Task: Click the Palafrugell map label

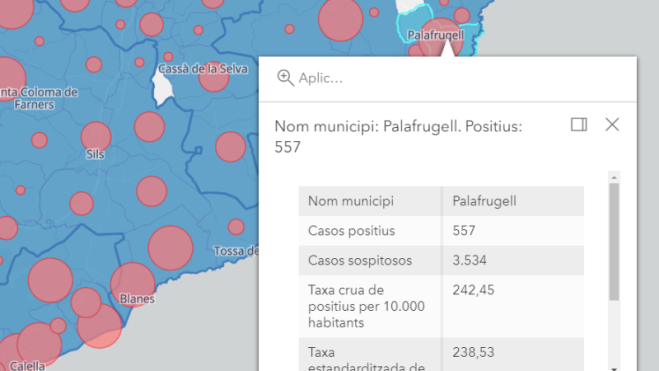Action: point(435,35)
